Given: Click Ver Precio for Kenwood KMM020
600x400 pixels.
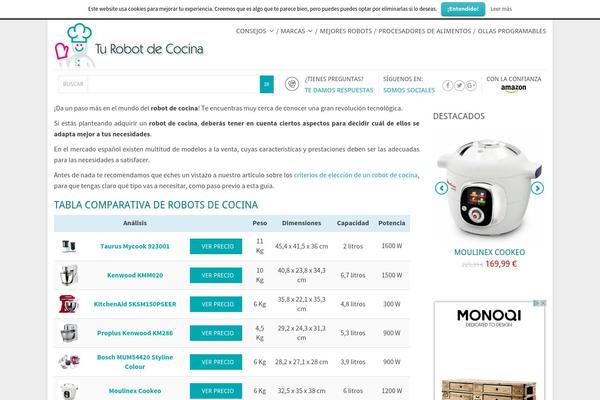Looking at the screenshot, I should click(x=216, y=275).
